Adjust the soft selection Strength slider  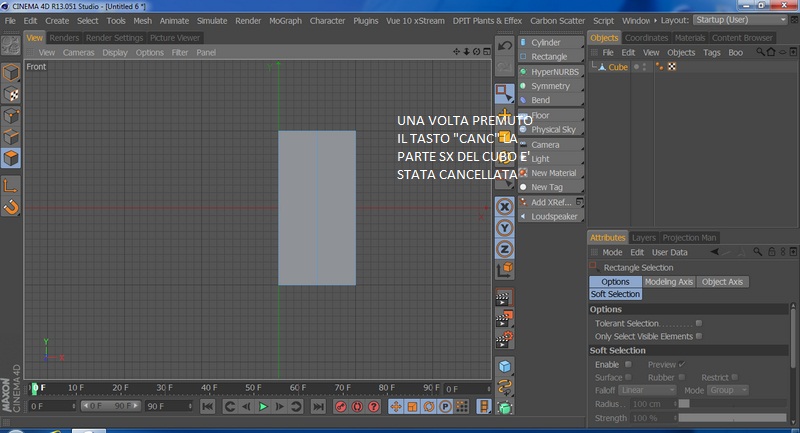[x=733, y=418]
